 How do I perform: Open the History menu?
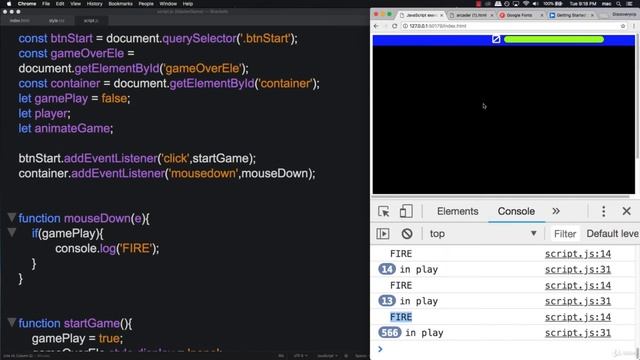pyautogui.click(x=95, y=4)
